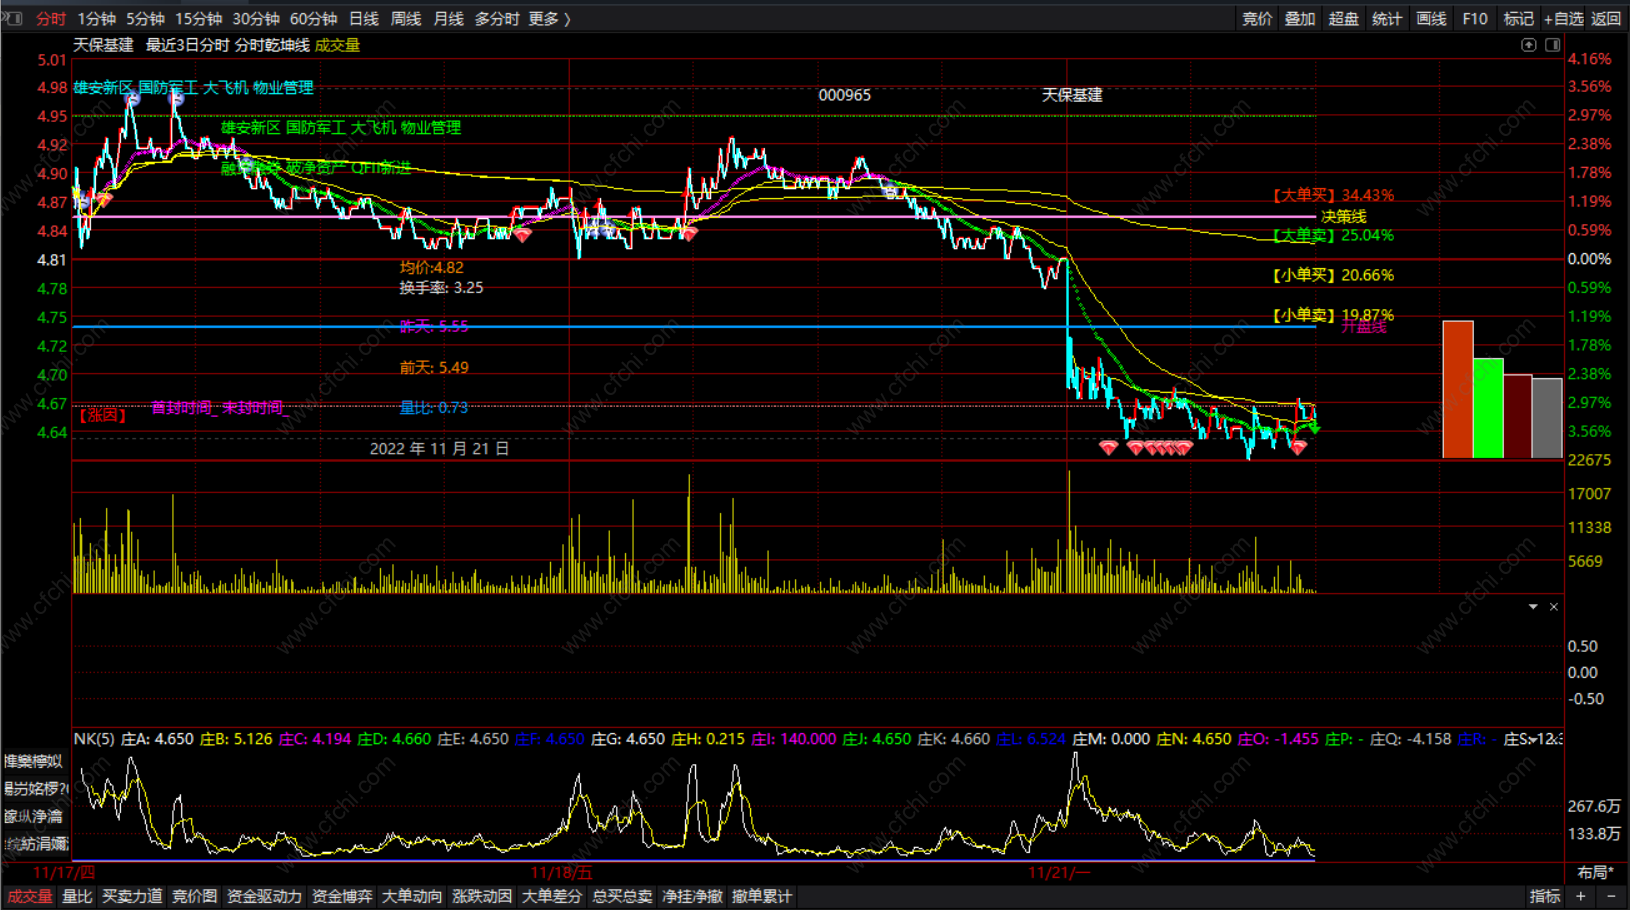Add an indicator pane with the plus button

(x=1581, y=896)
